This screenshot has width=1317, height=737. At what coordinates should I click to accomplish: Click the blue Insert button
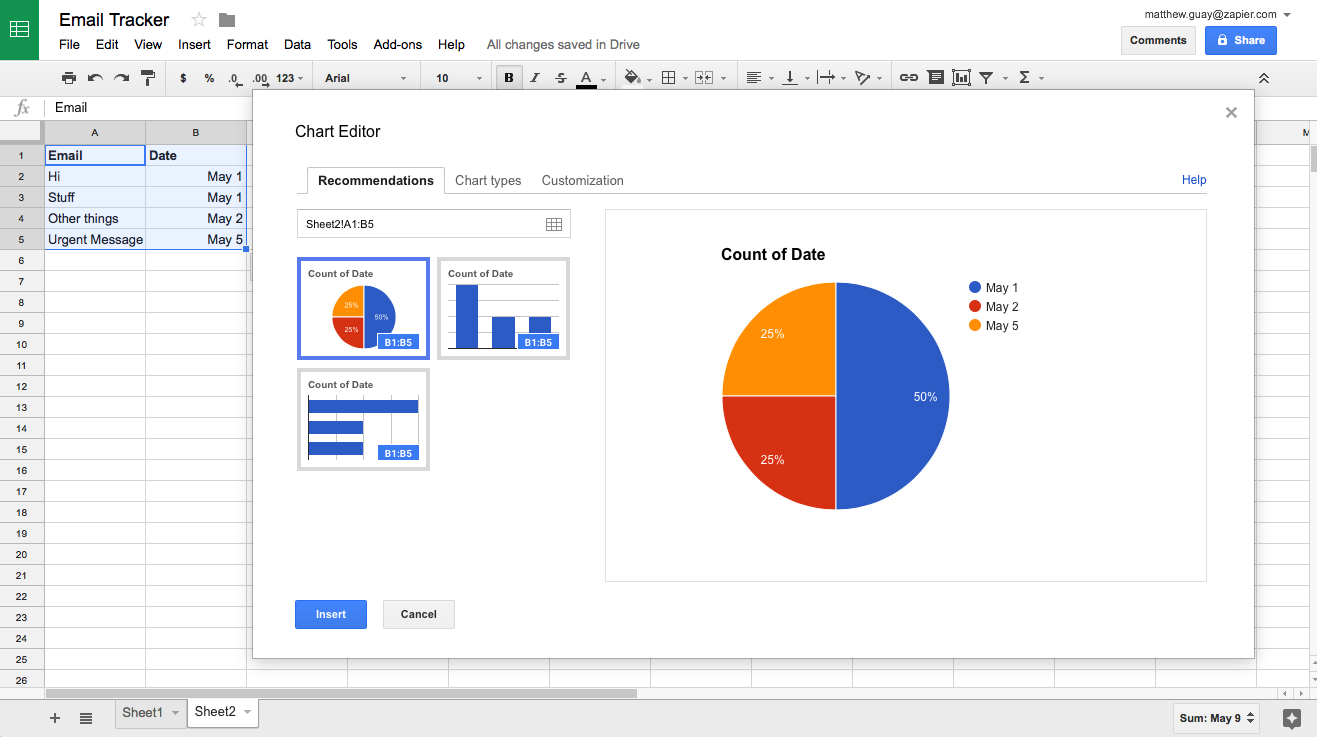coord(331,614)
